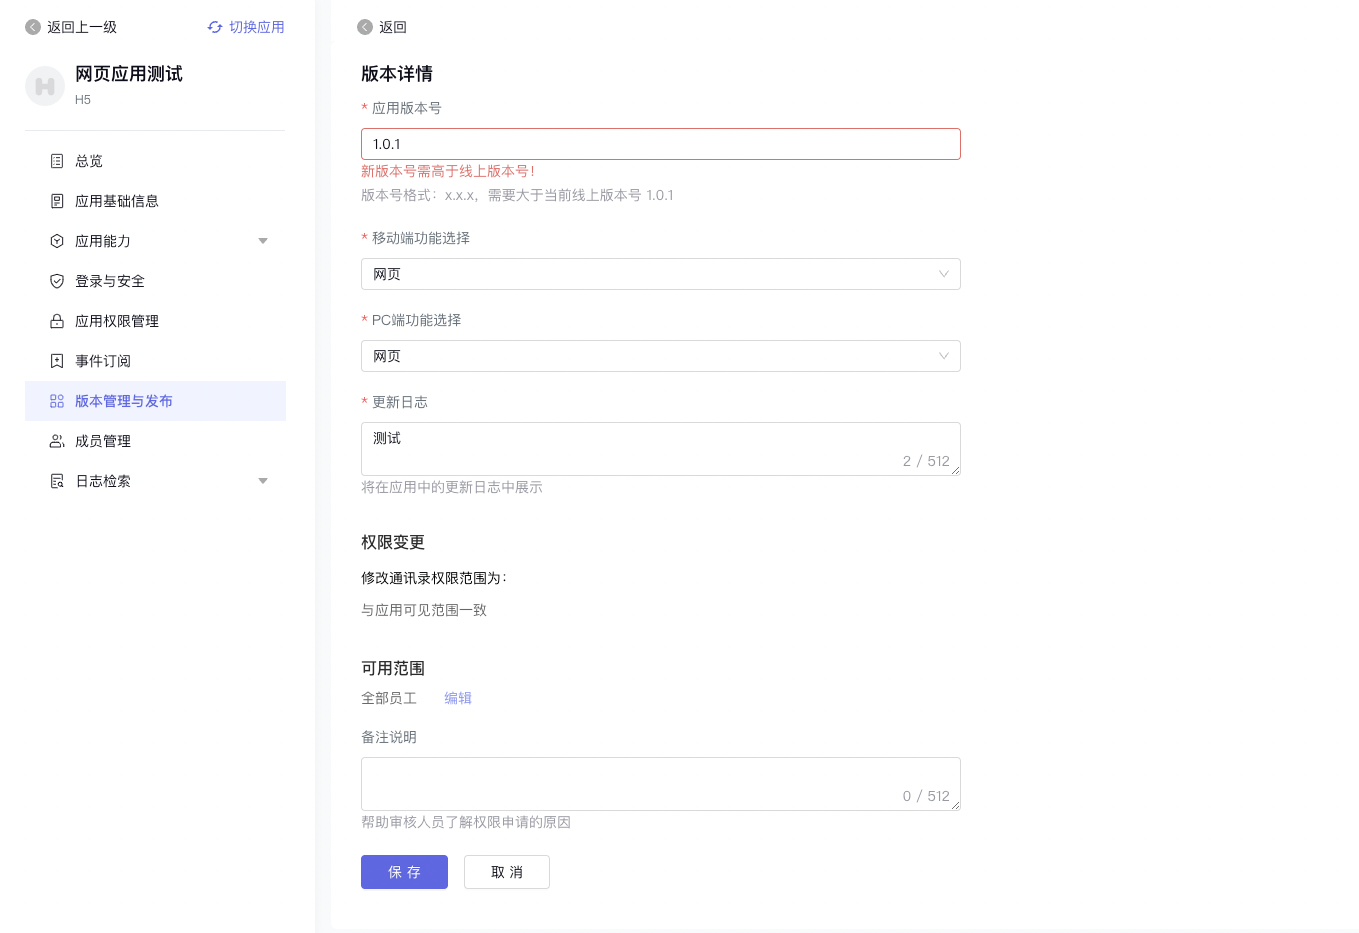Screen dimensions: 1359x933
Task: Click the 版本号格式 hint text
Action: [517, 195]
